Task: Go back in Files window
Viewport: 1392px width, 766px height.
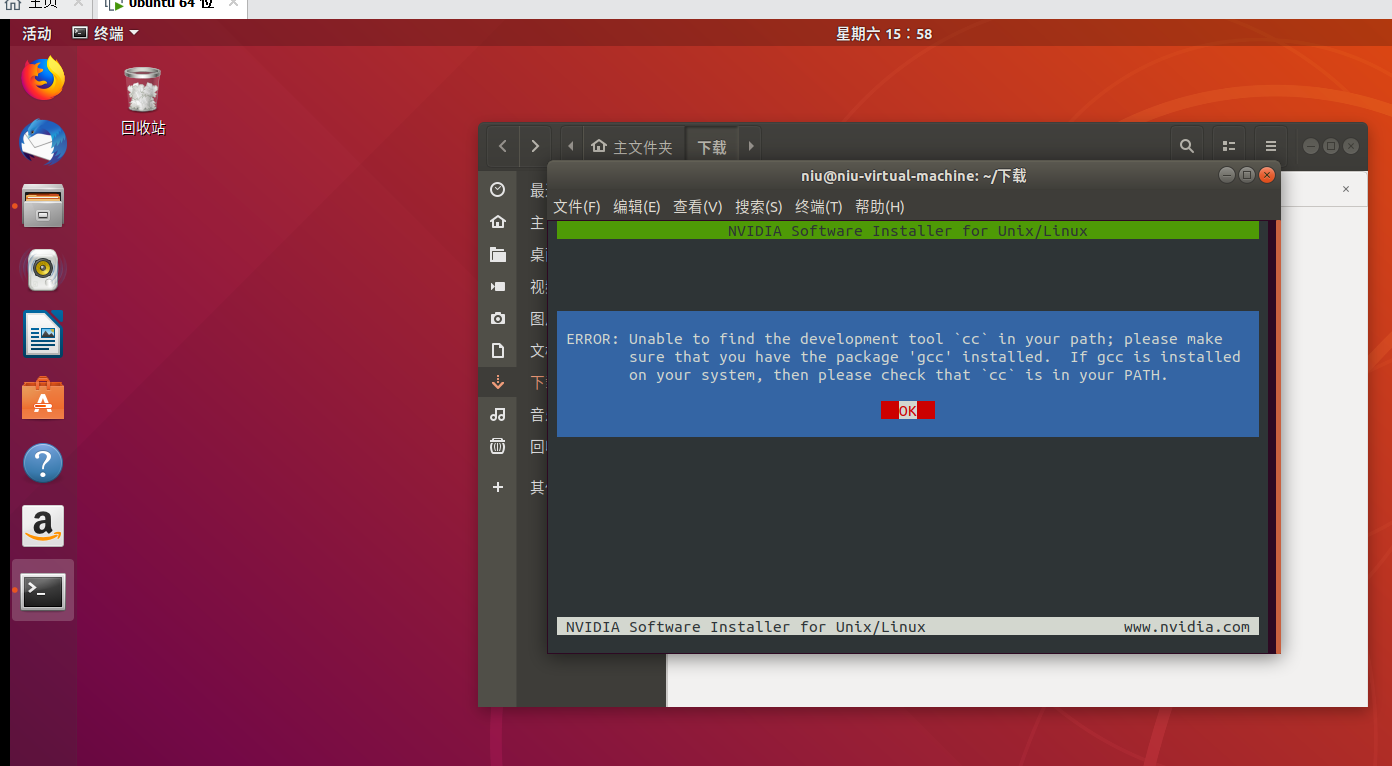Action: [503, 146]
